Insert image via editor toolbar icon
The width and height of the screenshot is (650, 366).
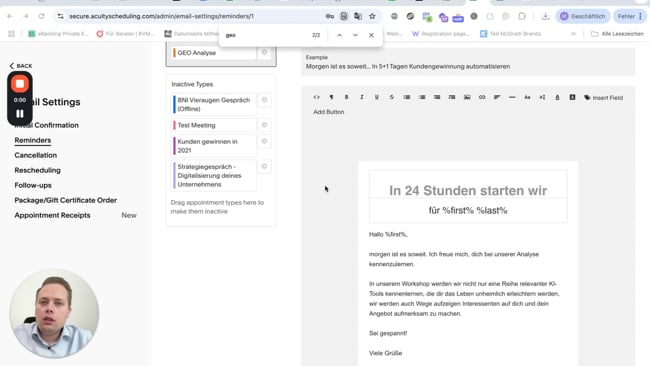[x=467, y=97]
